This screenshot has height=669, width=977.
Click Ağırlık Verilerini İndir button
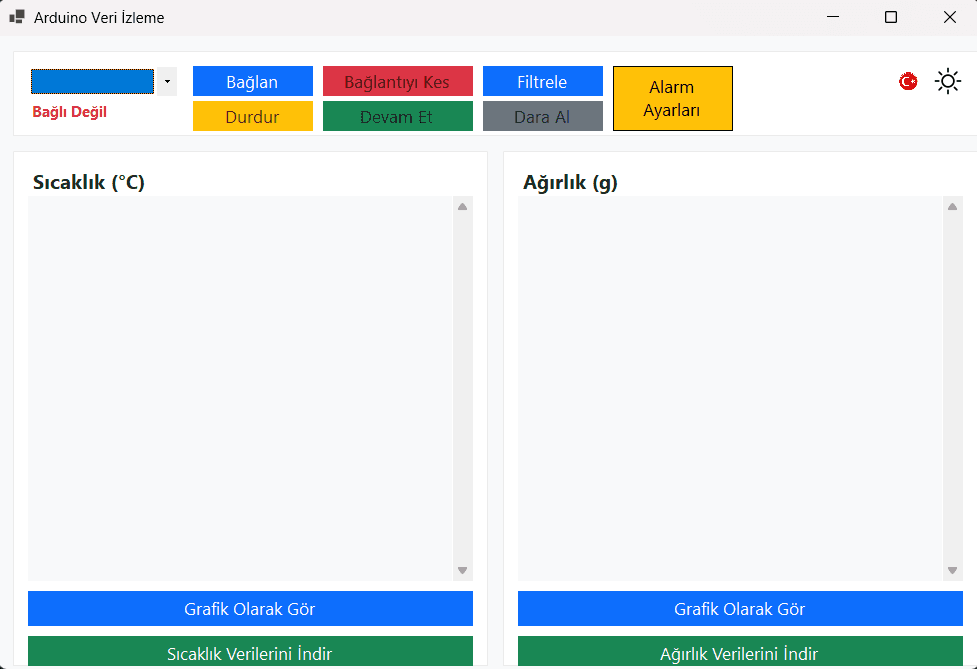(x=740, y=652)
